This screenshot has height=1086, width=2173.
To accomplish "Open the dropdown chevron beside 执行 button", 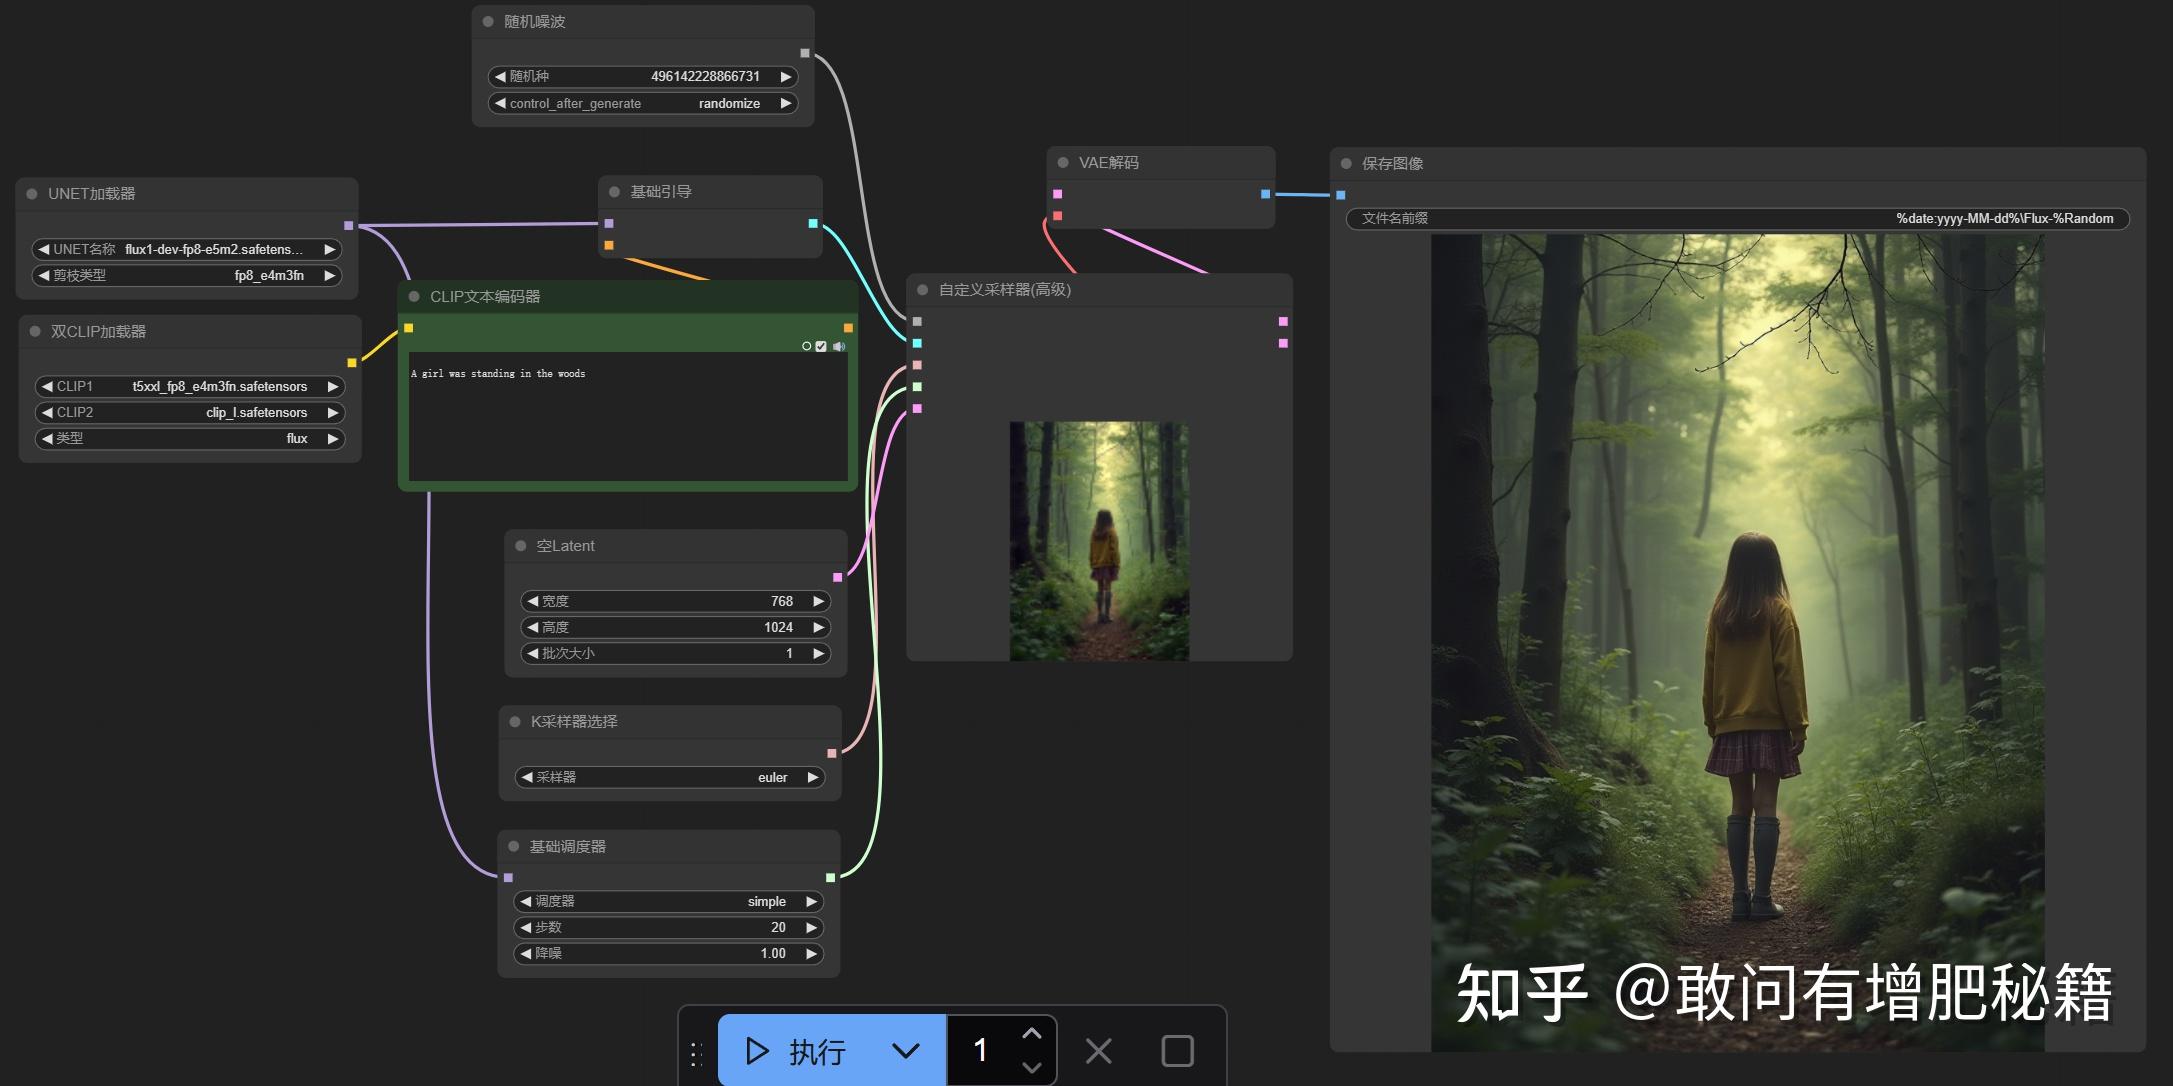I will 905,1051.
